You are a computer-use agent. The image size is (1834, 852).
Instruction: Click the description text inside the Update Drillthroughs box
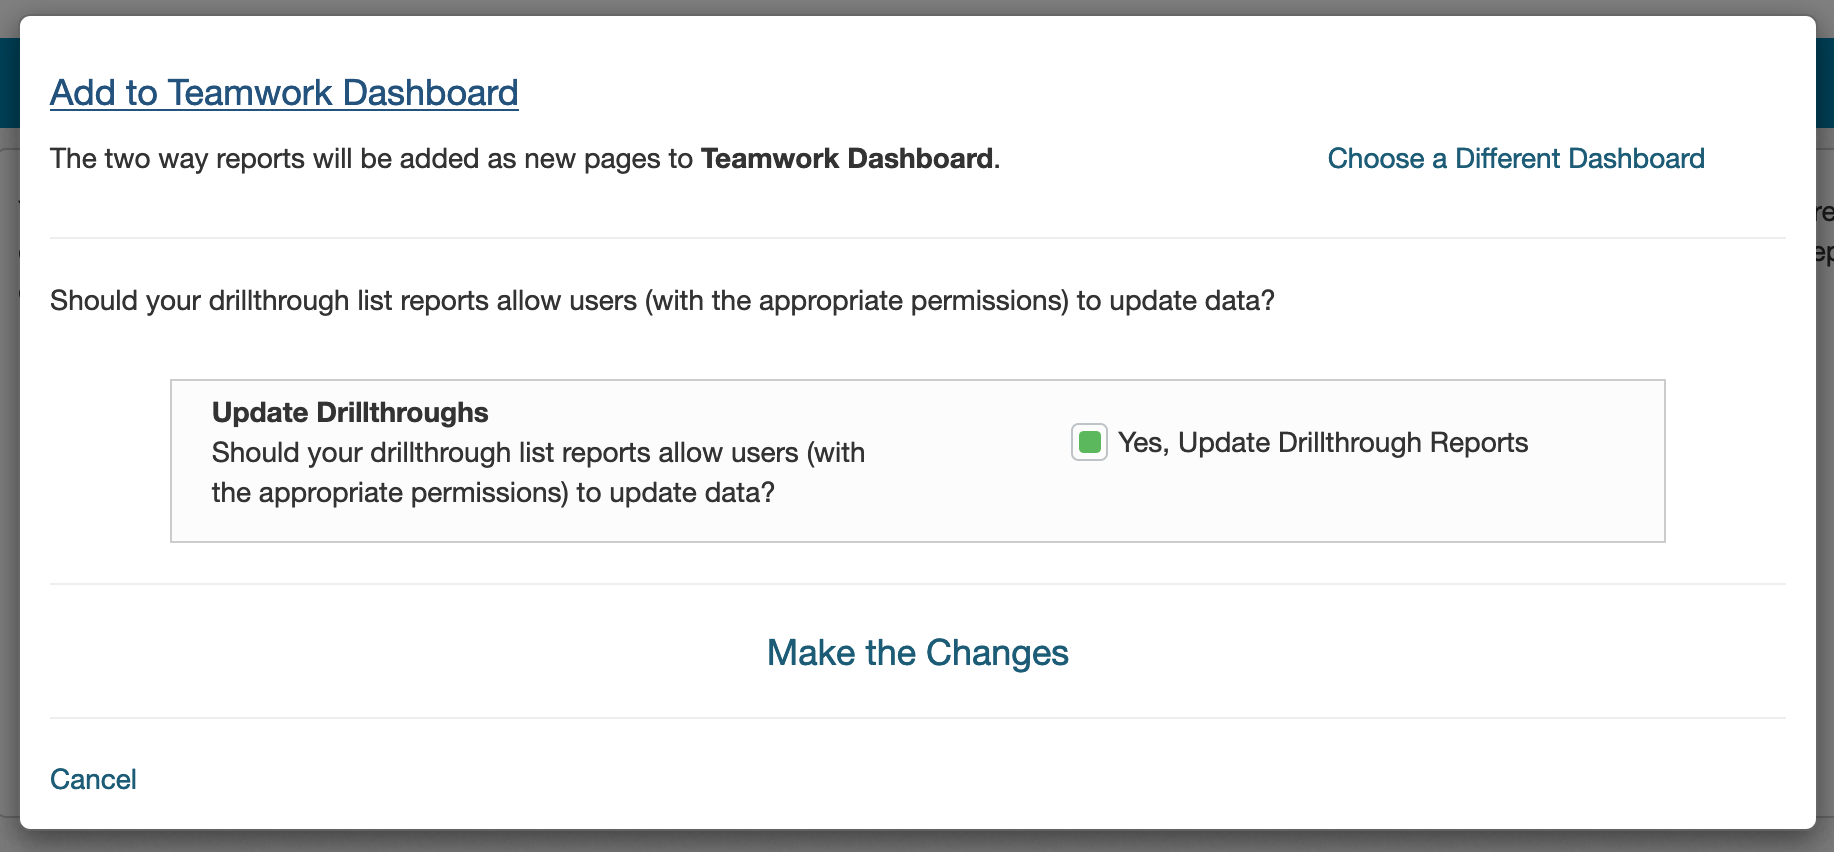[x=538, y=472]
